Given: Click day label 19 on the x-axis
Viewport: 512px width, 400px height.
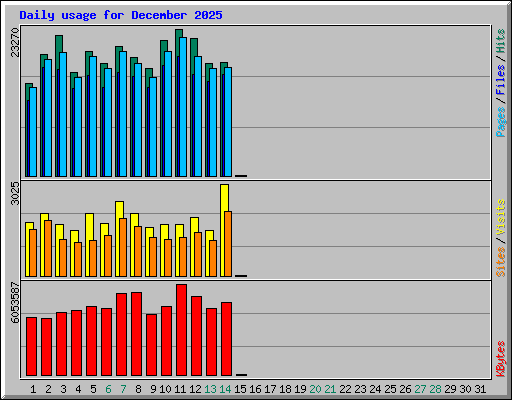Looking at the screenshot, I should pos(300,389).
